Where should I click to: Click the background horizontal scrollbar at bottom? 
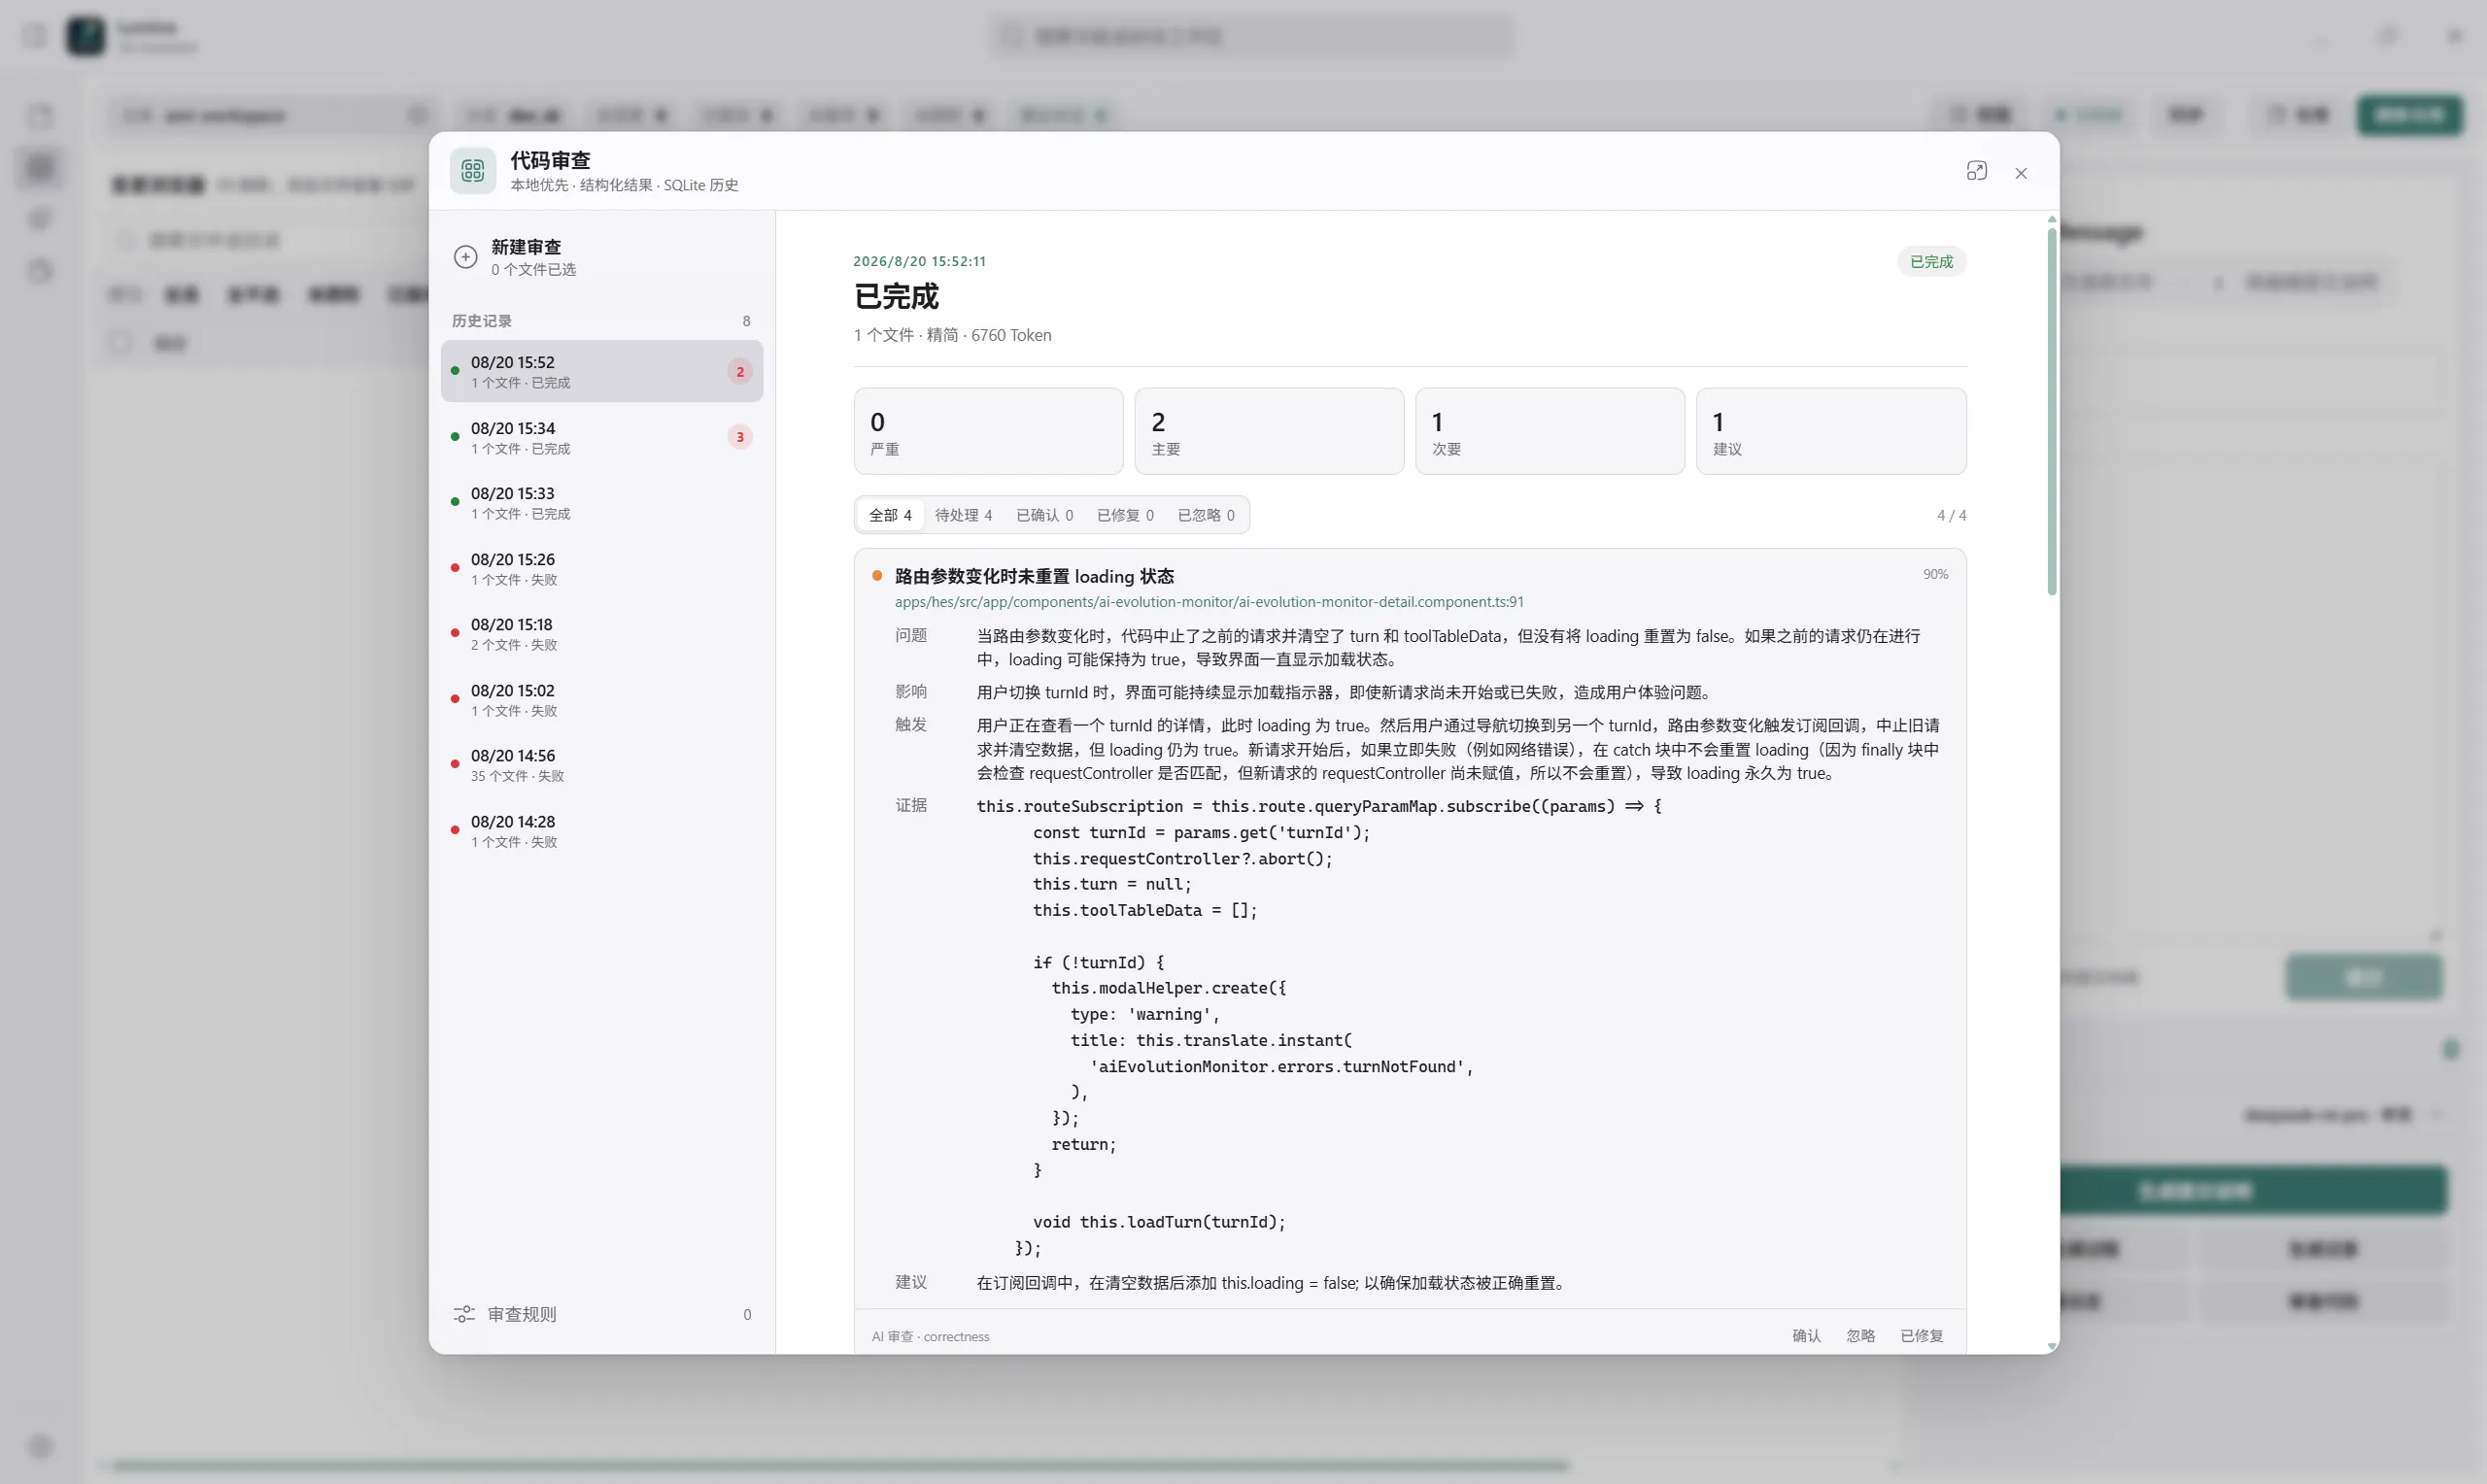tap(840, 1466)
